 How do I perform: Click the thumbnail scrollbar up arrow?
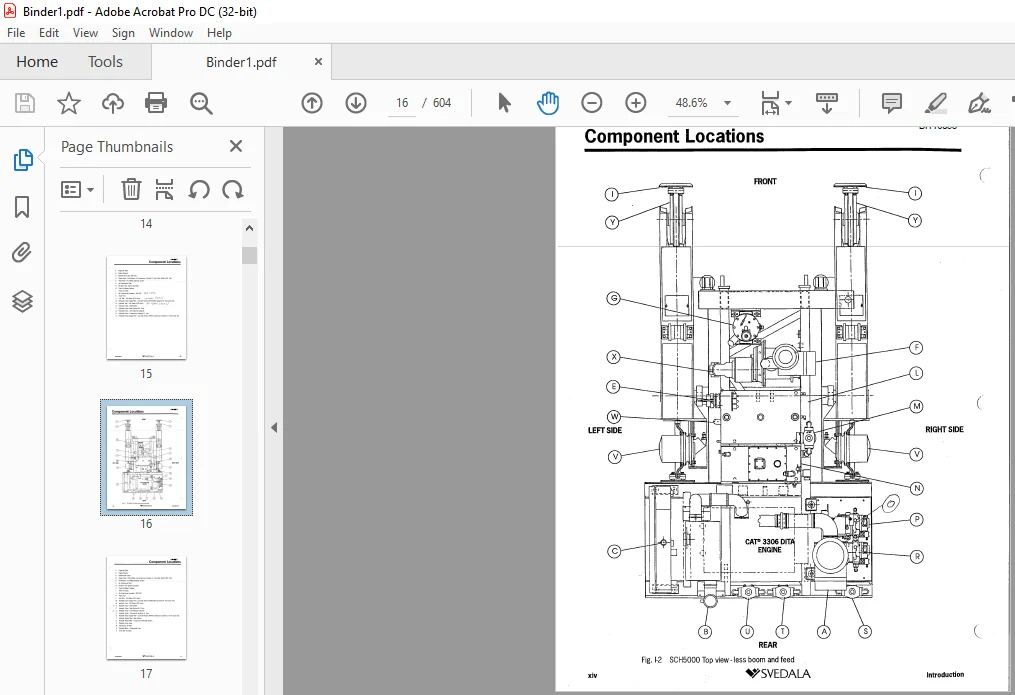249,228
